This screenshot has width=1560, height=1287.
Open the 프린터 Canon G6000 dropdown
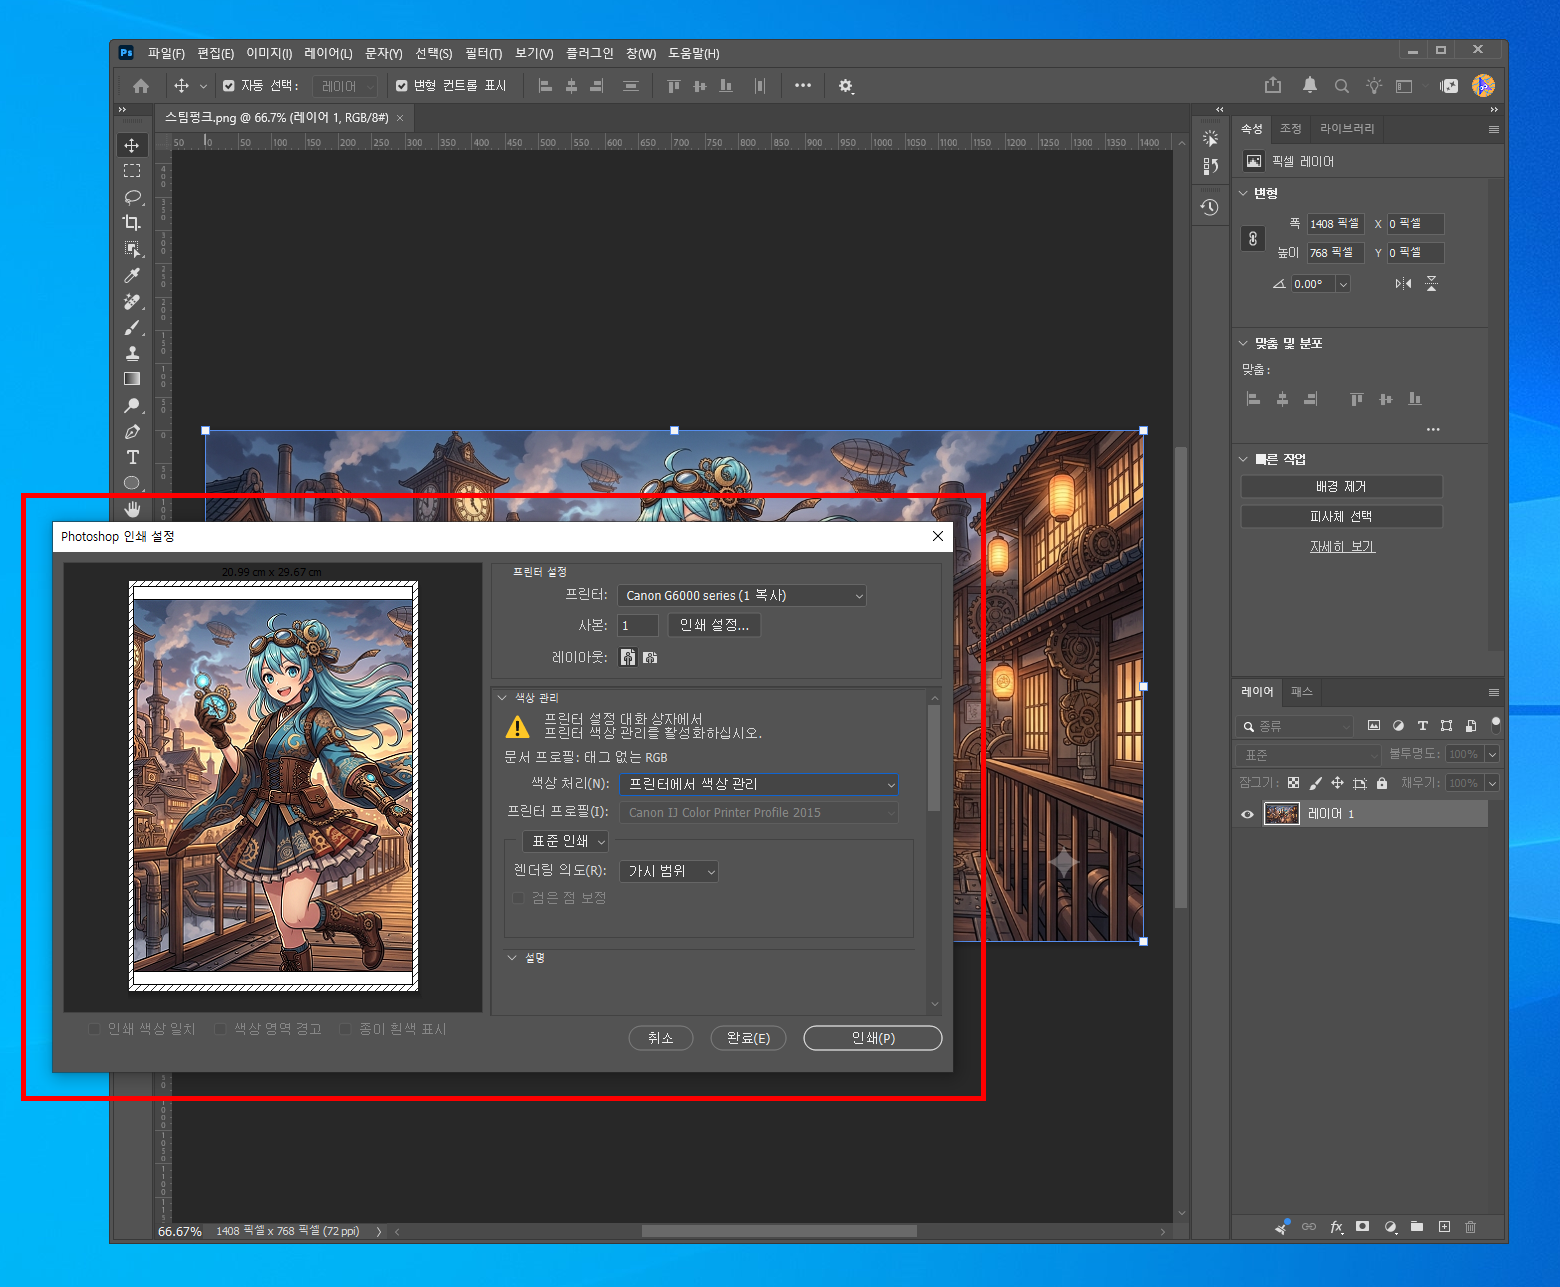point(741,595)
